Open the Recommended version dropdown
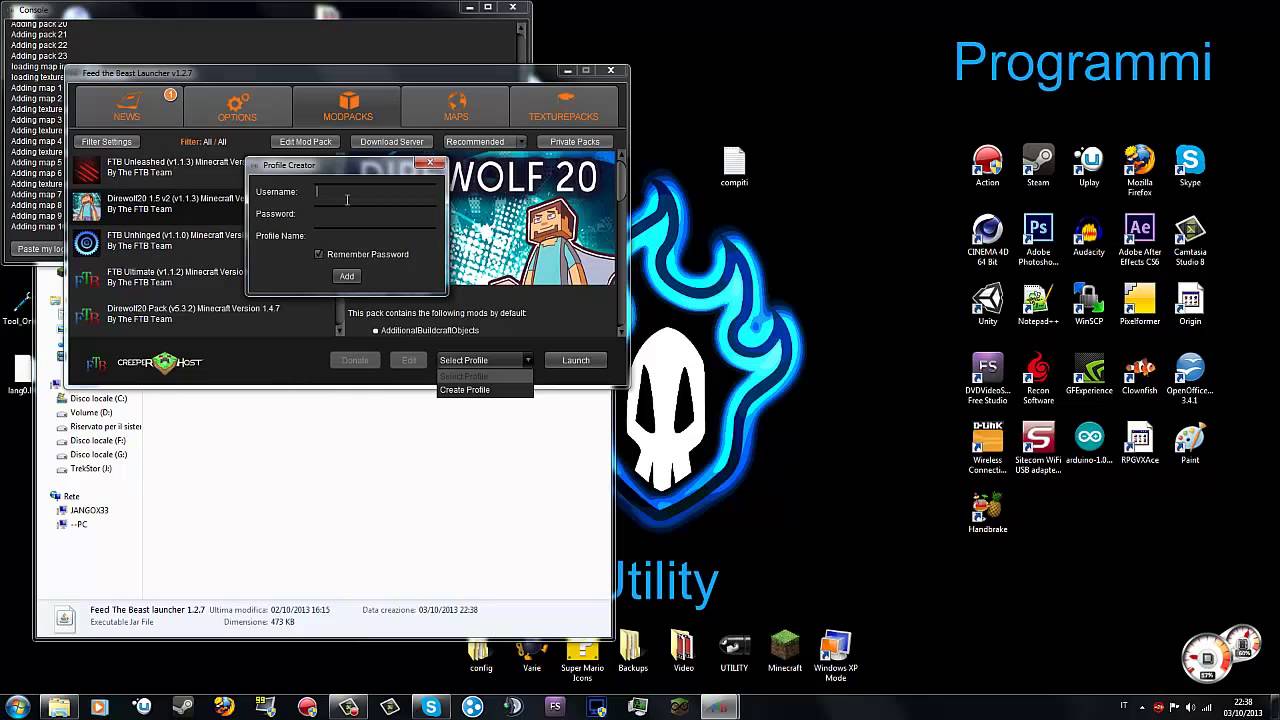This screenshot has width=1280, height=720. (485, 142)
